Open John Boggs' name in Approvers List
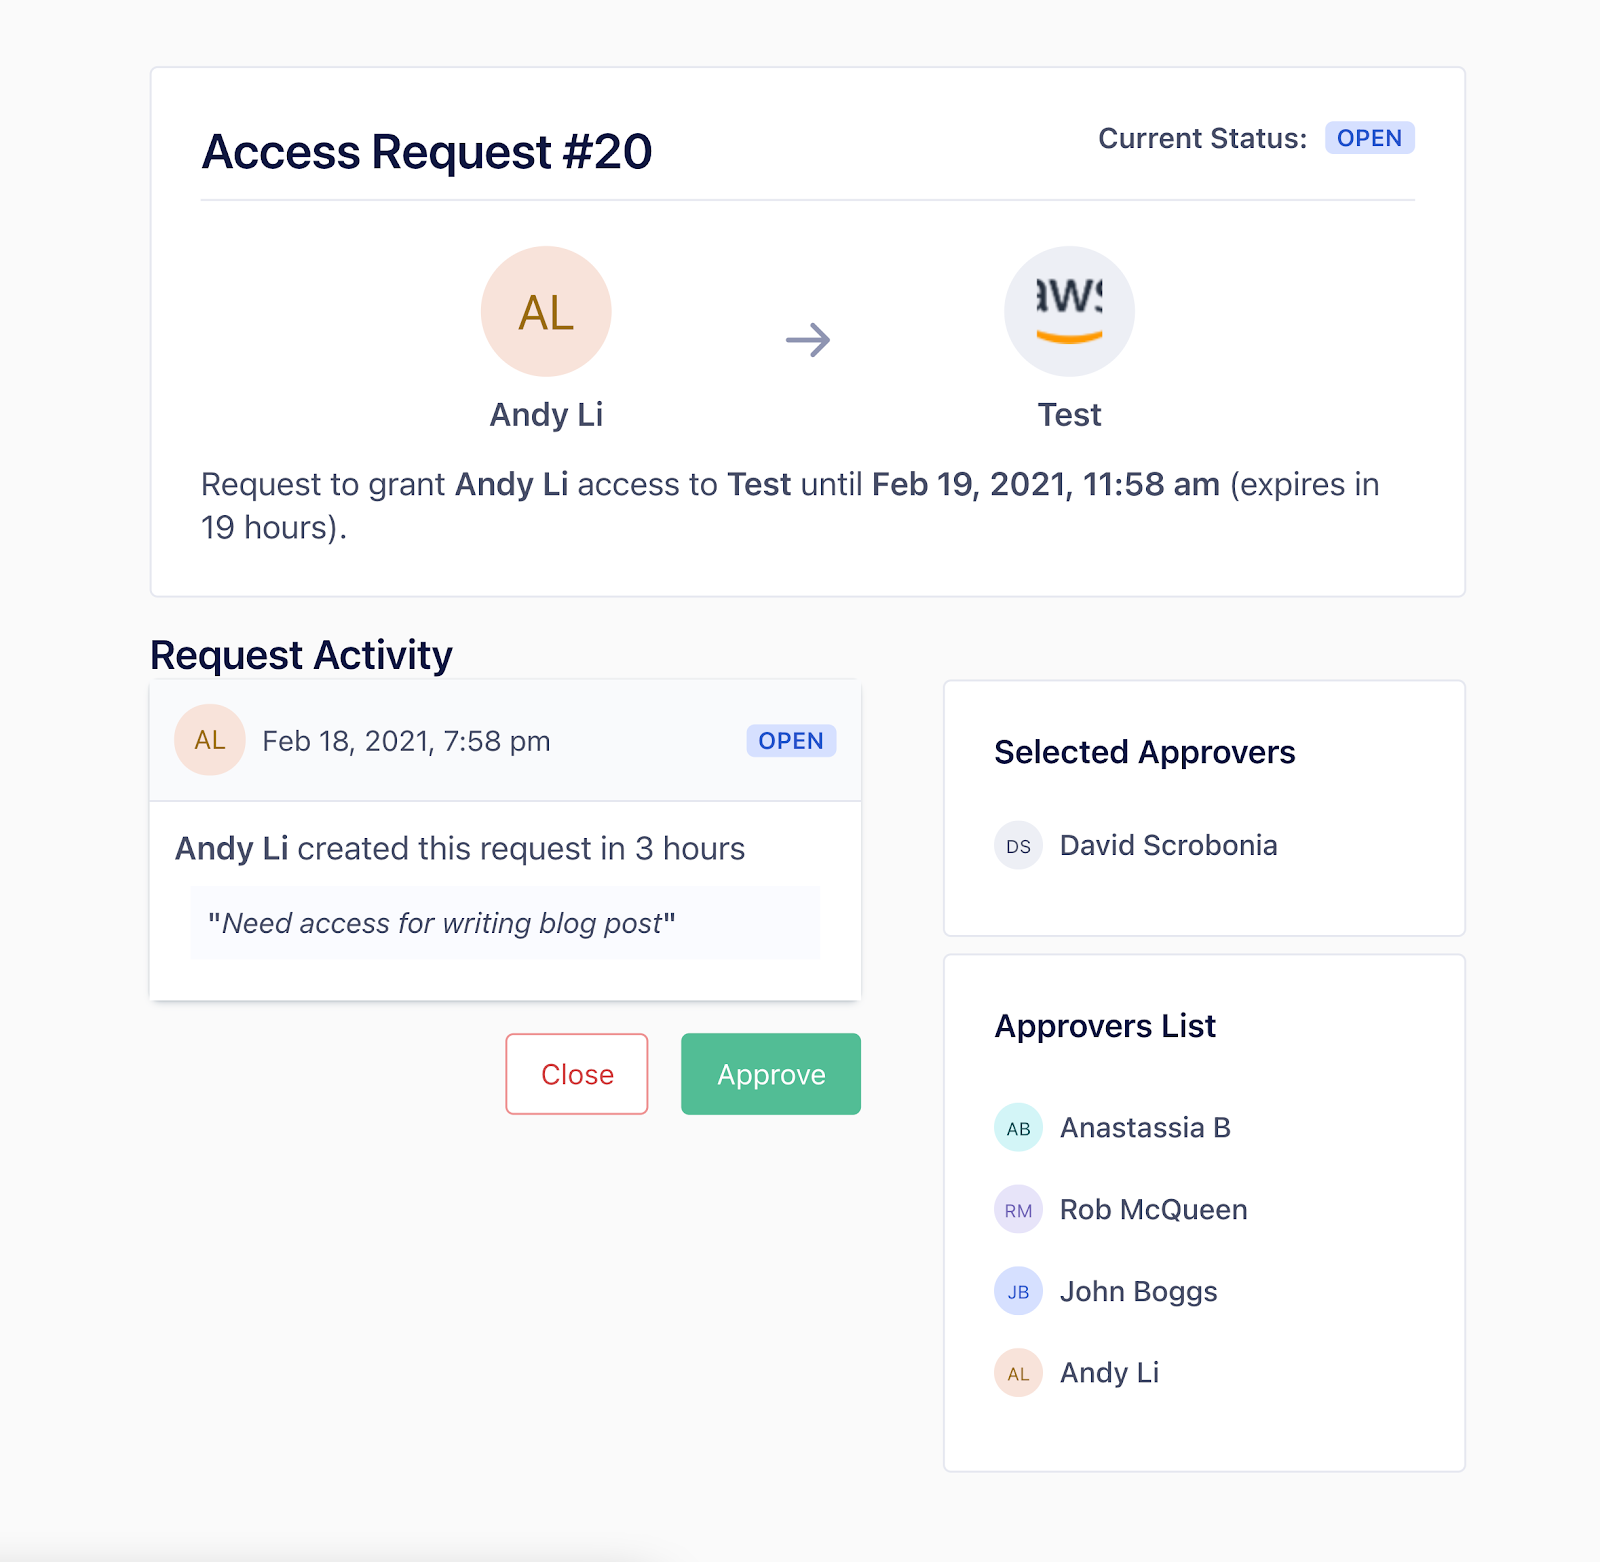This screenshot has height=1562, width=1600. (1138, 1291)
